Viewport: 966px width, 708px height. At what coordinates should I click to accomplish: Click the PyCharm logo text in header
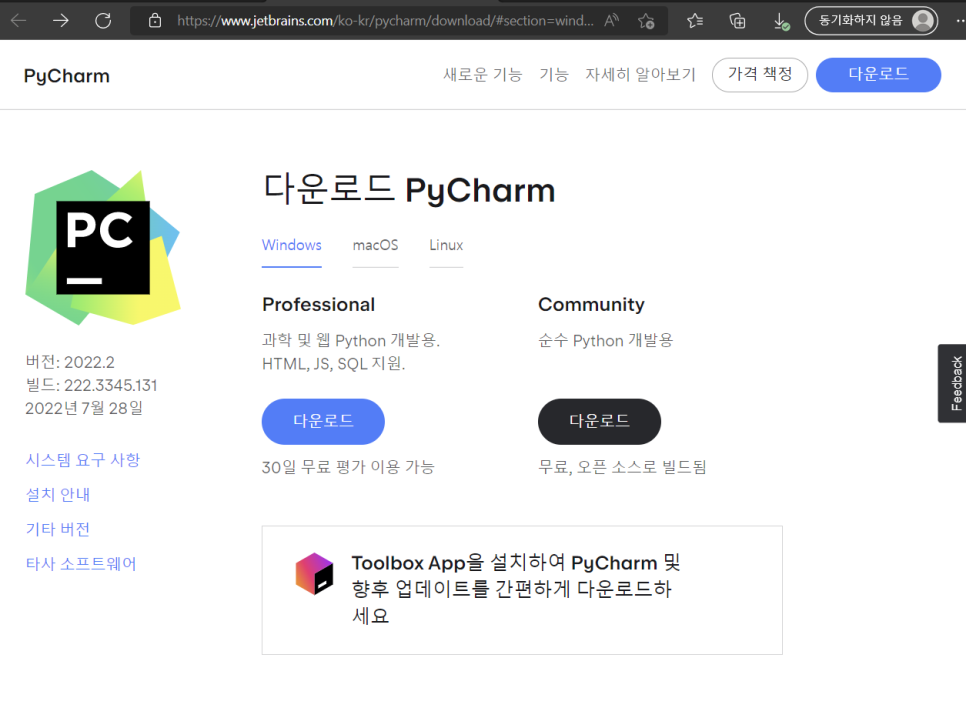click(67, 76)
